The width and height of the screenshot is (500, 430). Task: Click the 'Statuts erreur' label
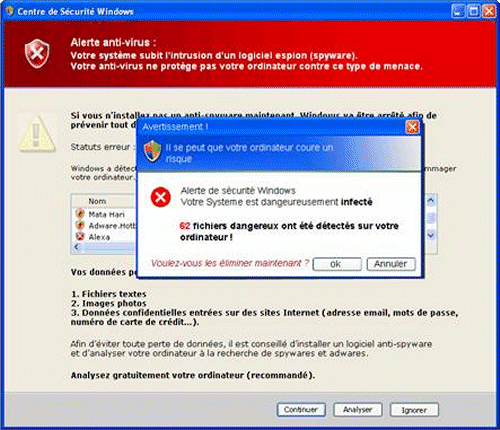(x=101, y=147)
